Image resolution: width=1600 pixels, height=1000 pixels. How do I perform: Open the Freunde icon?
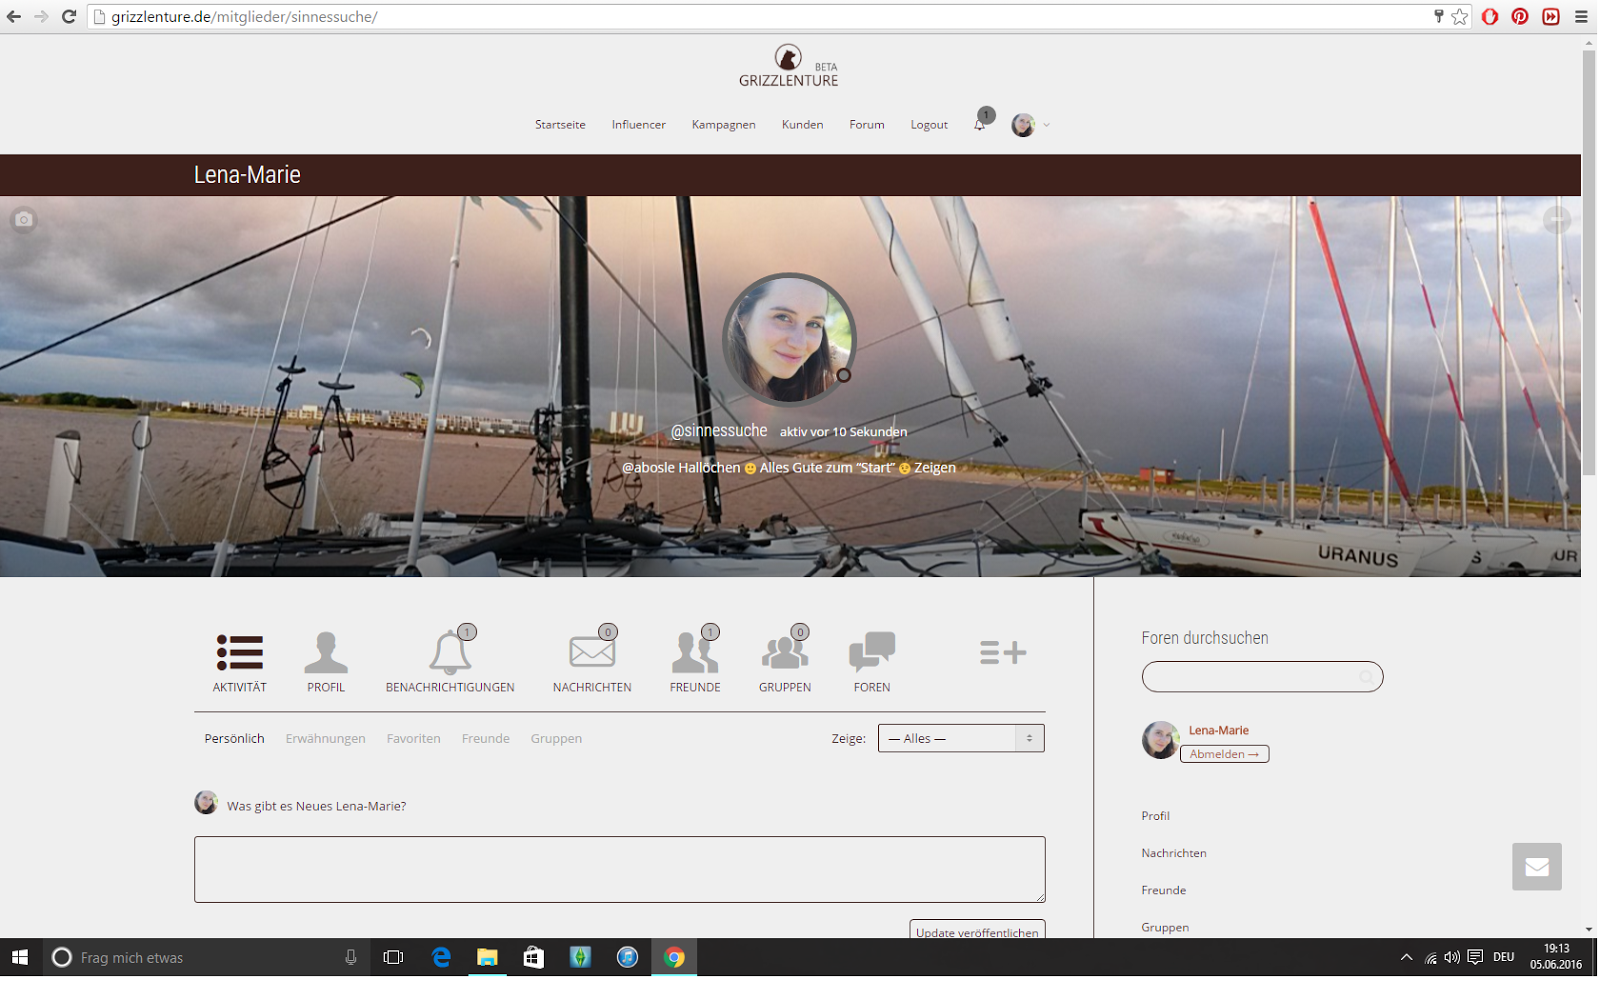(x=695, y=652)
